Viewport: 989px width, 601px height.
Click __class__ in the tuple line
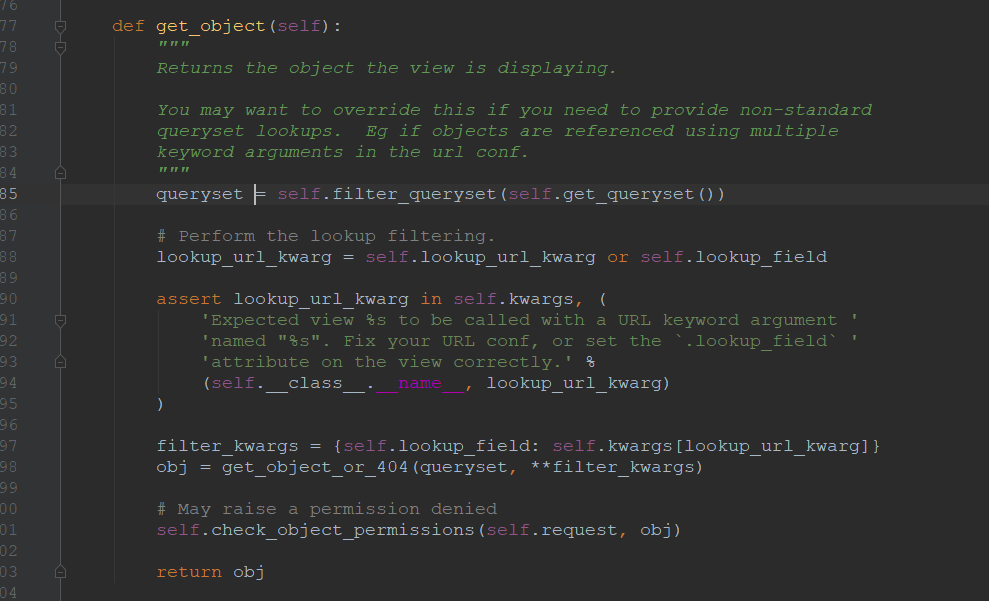click(x=315, y=383)
